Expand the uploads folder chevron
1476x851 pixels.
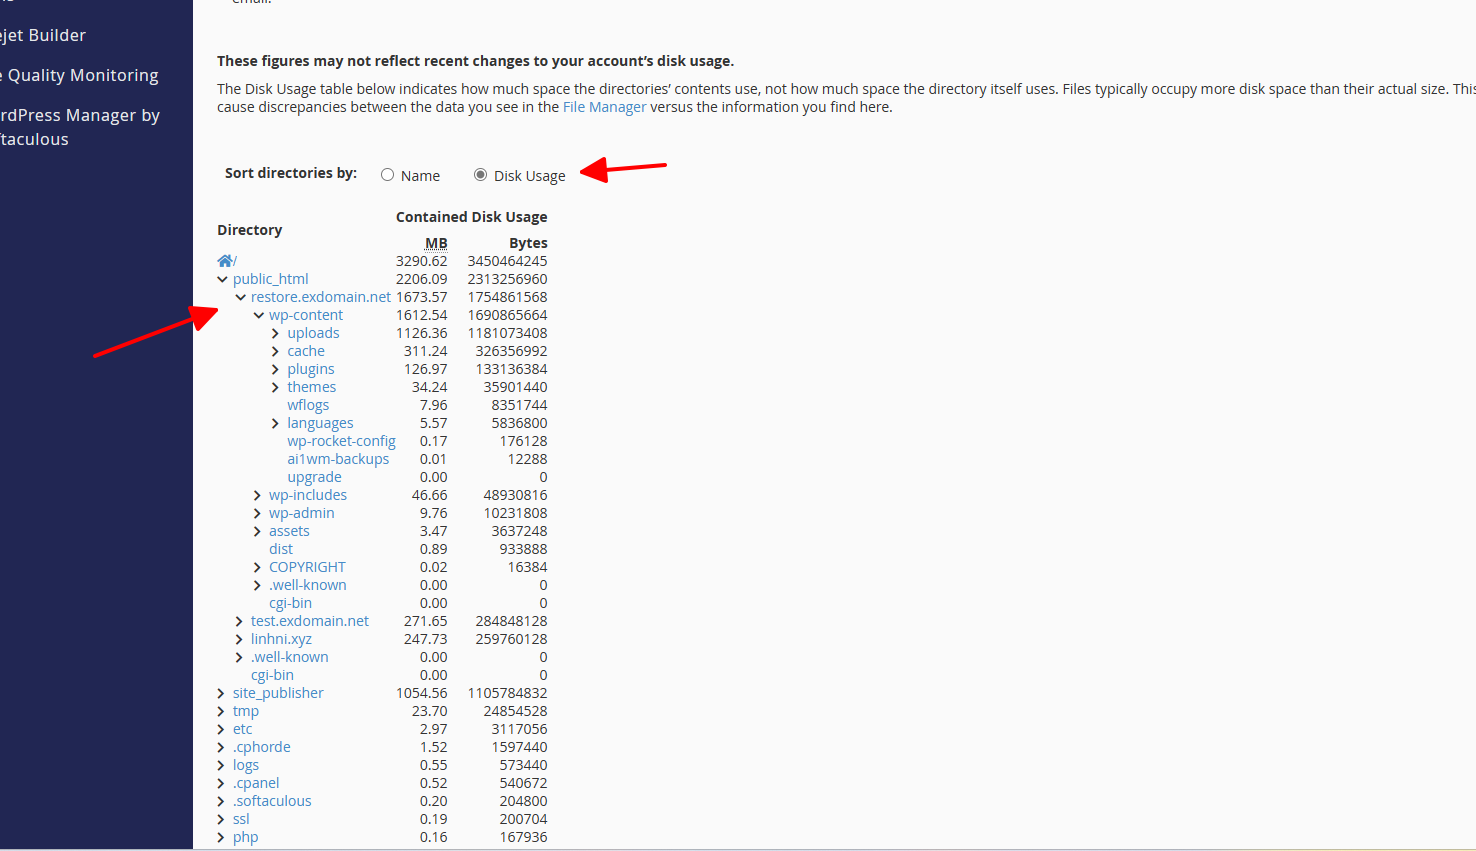276,333
